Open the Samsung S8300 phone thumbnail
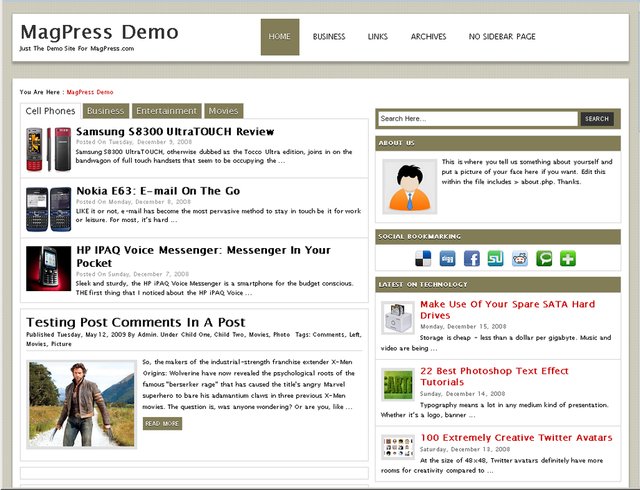 point(48,149)
